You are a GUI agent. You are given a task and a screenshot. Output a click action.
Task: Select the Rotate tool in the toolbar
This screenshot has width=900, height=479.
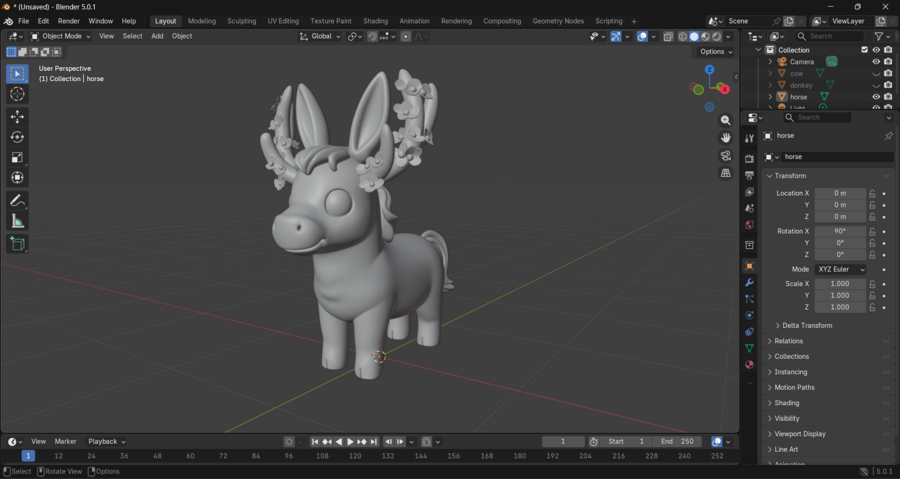coord(17,137)
